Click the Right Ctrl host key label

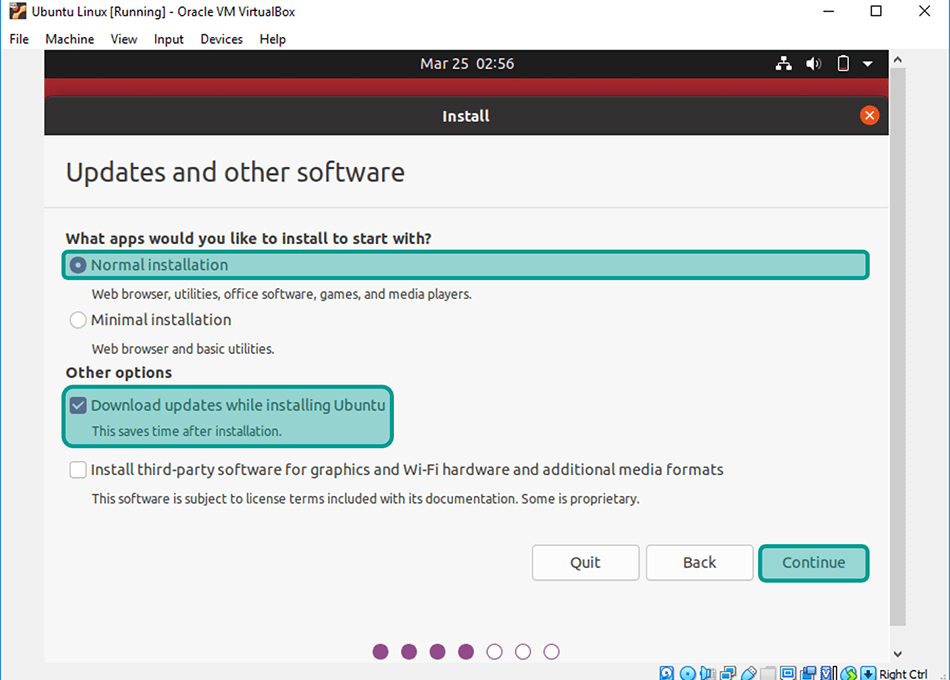(903, 673)
